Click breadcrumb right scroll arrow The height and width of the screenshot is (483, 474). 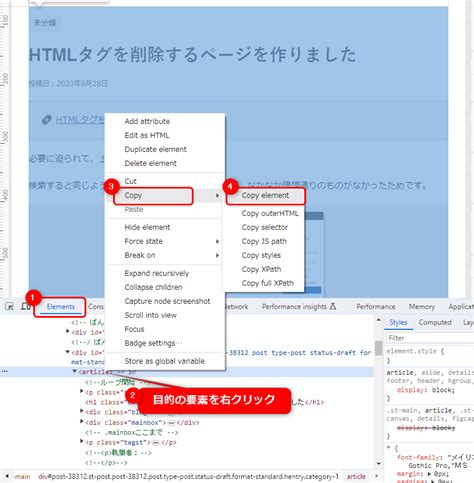pyautogui.click(x=377, y=476)
